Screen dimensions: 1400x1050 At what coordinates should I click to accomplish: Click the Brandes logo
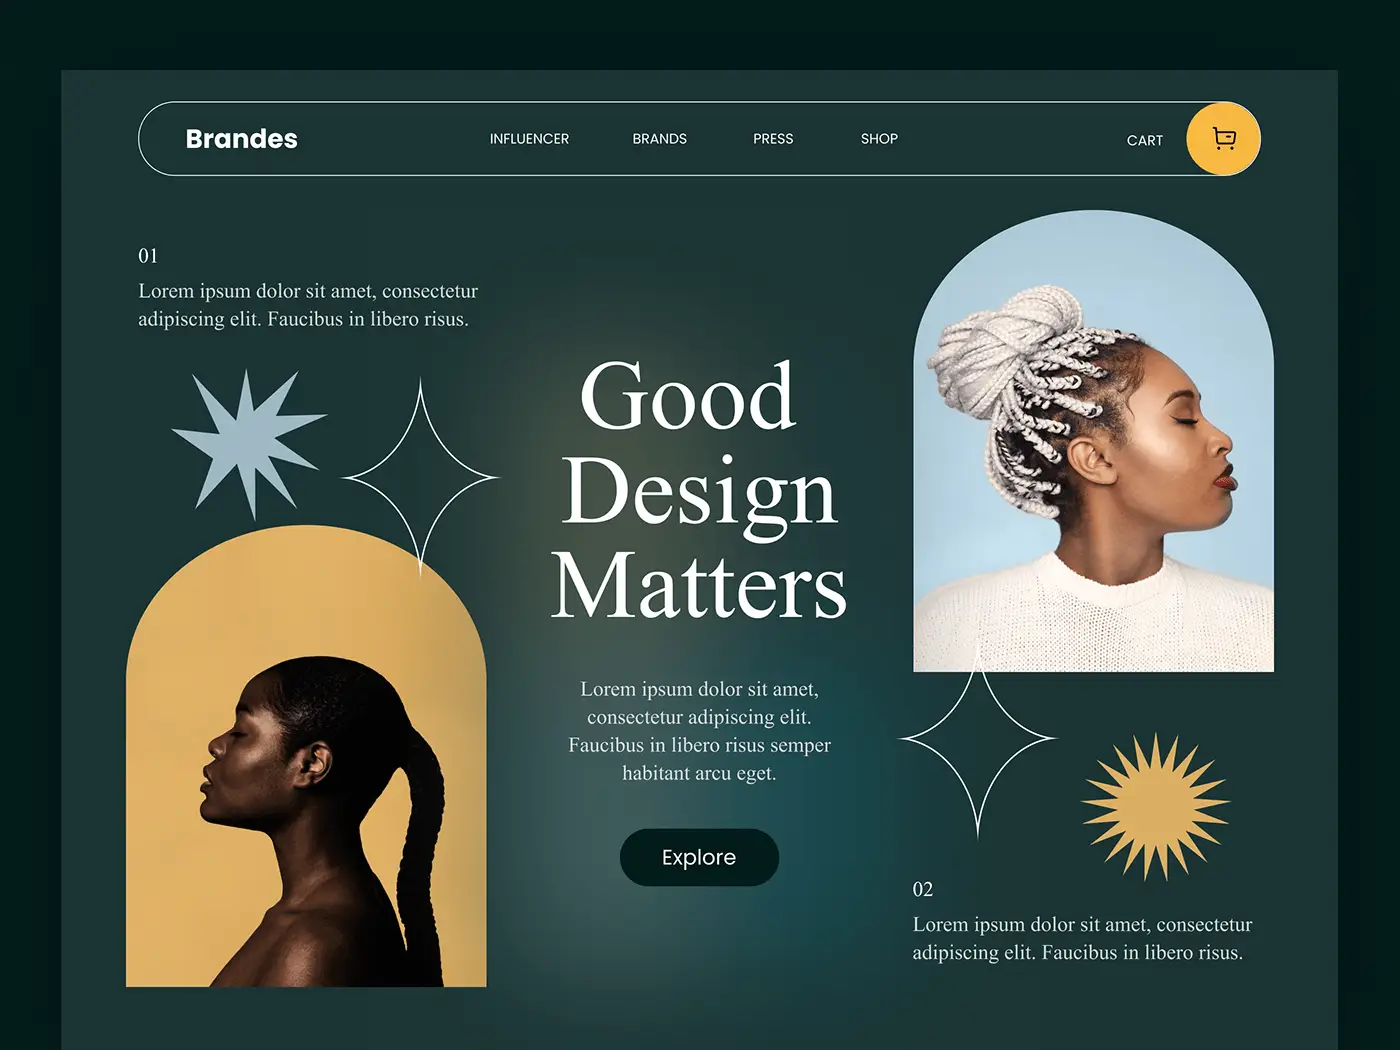point(242,139)
